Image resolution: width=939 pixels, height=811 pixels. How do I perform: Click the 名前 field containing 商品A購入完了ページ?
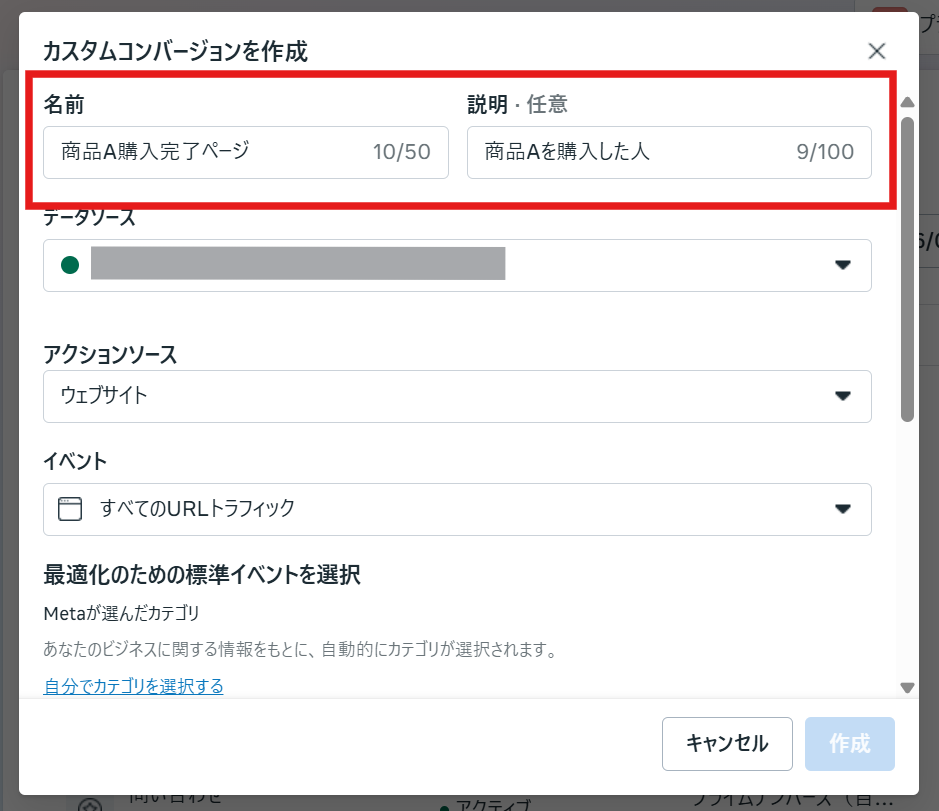210,152
